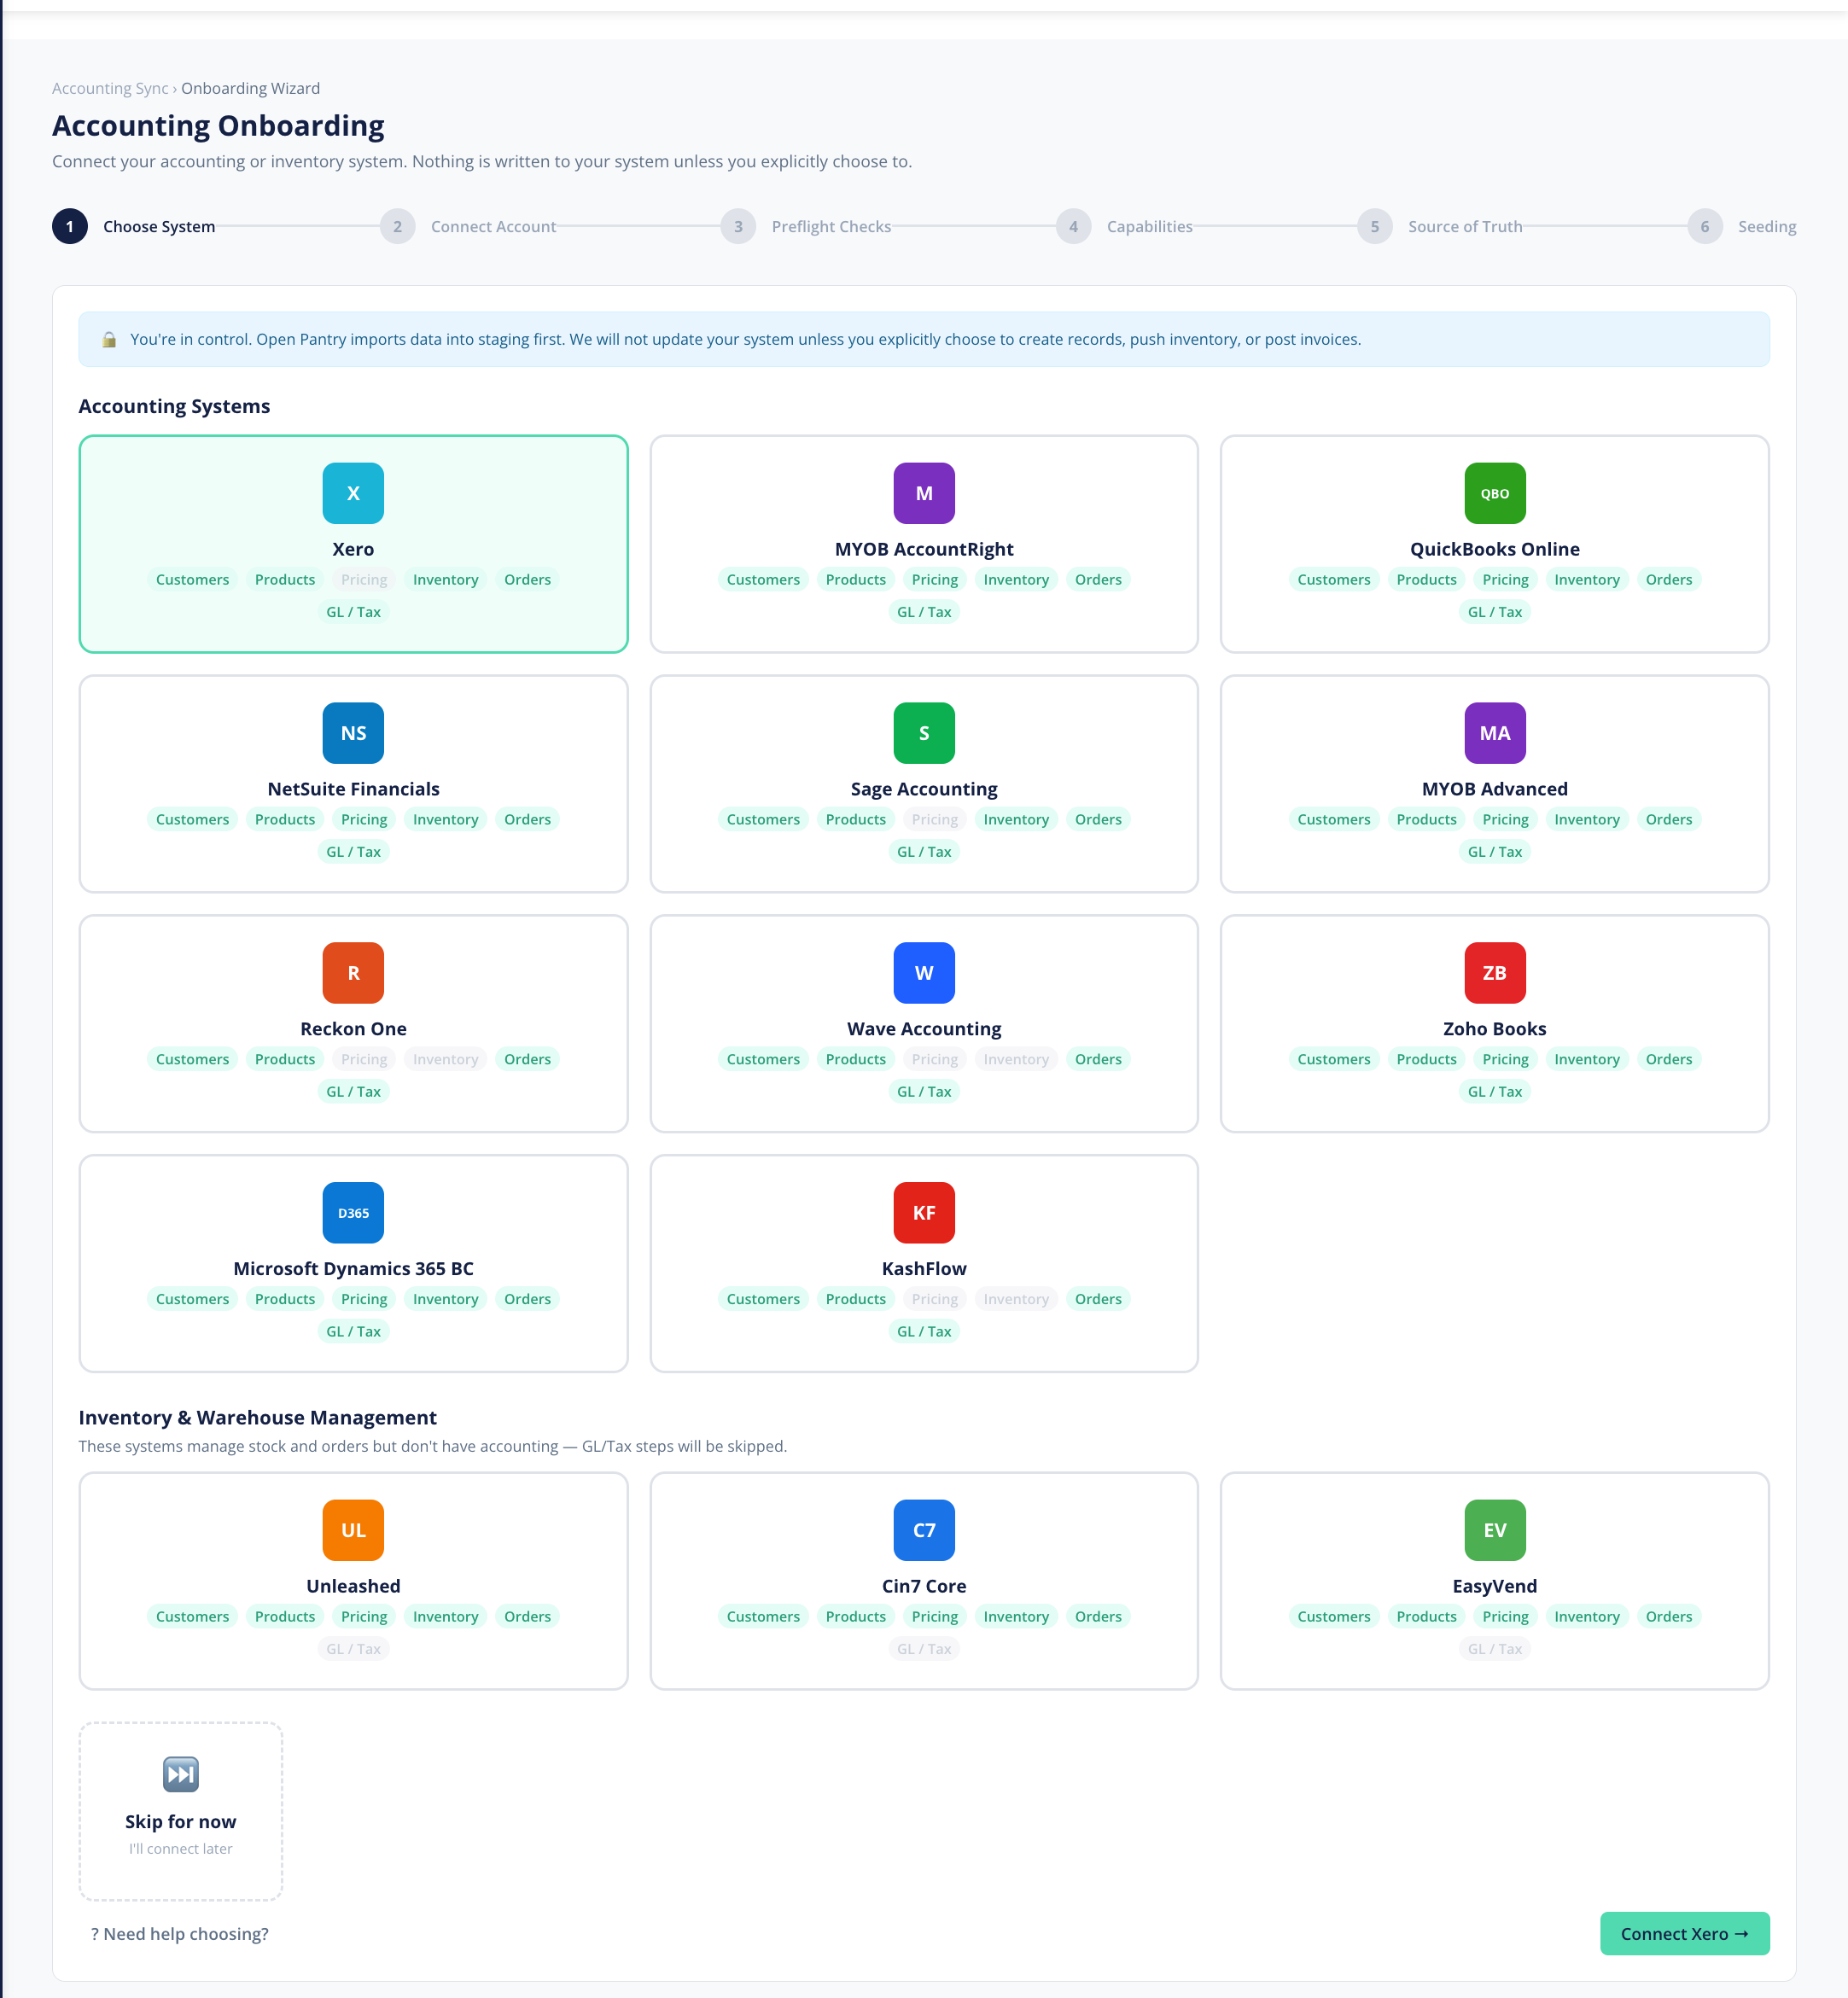Screen dimensions: 1848x1998
Task: Switch to step 4 Capabilities
Action: point(1125,227)
